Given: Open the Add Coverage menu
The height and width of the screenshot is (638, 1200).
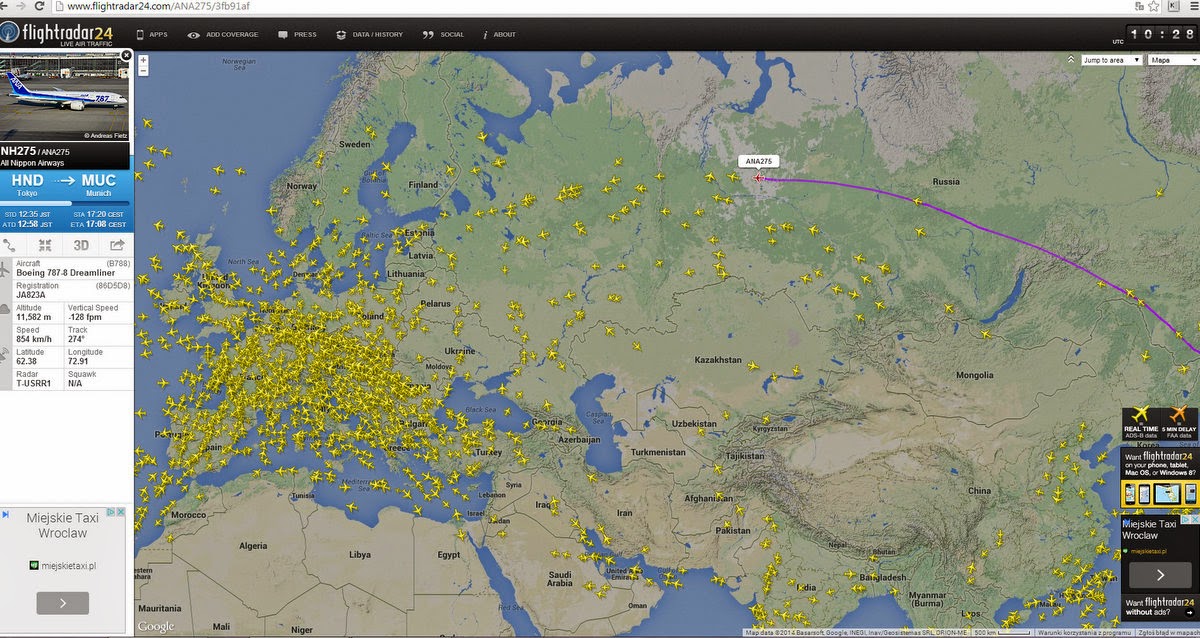Looking at the screenshot, I should coord(223,35).
